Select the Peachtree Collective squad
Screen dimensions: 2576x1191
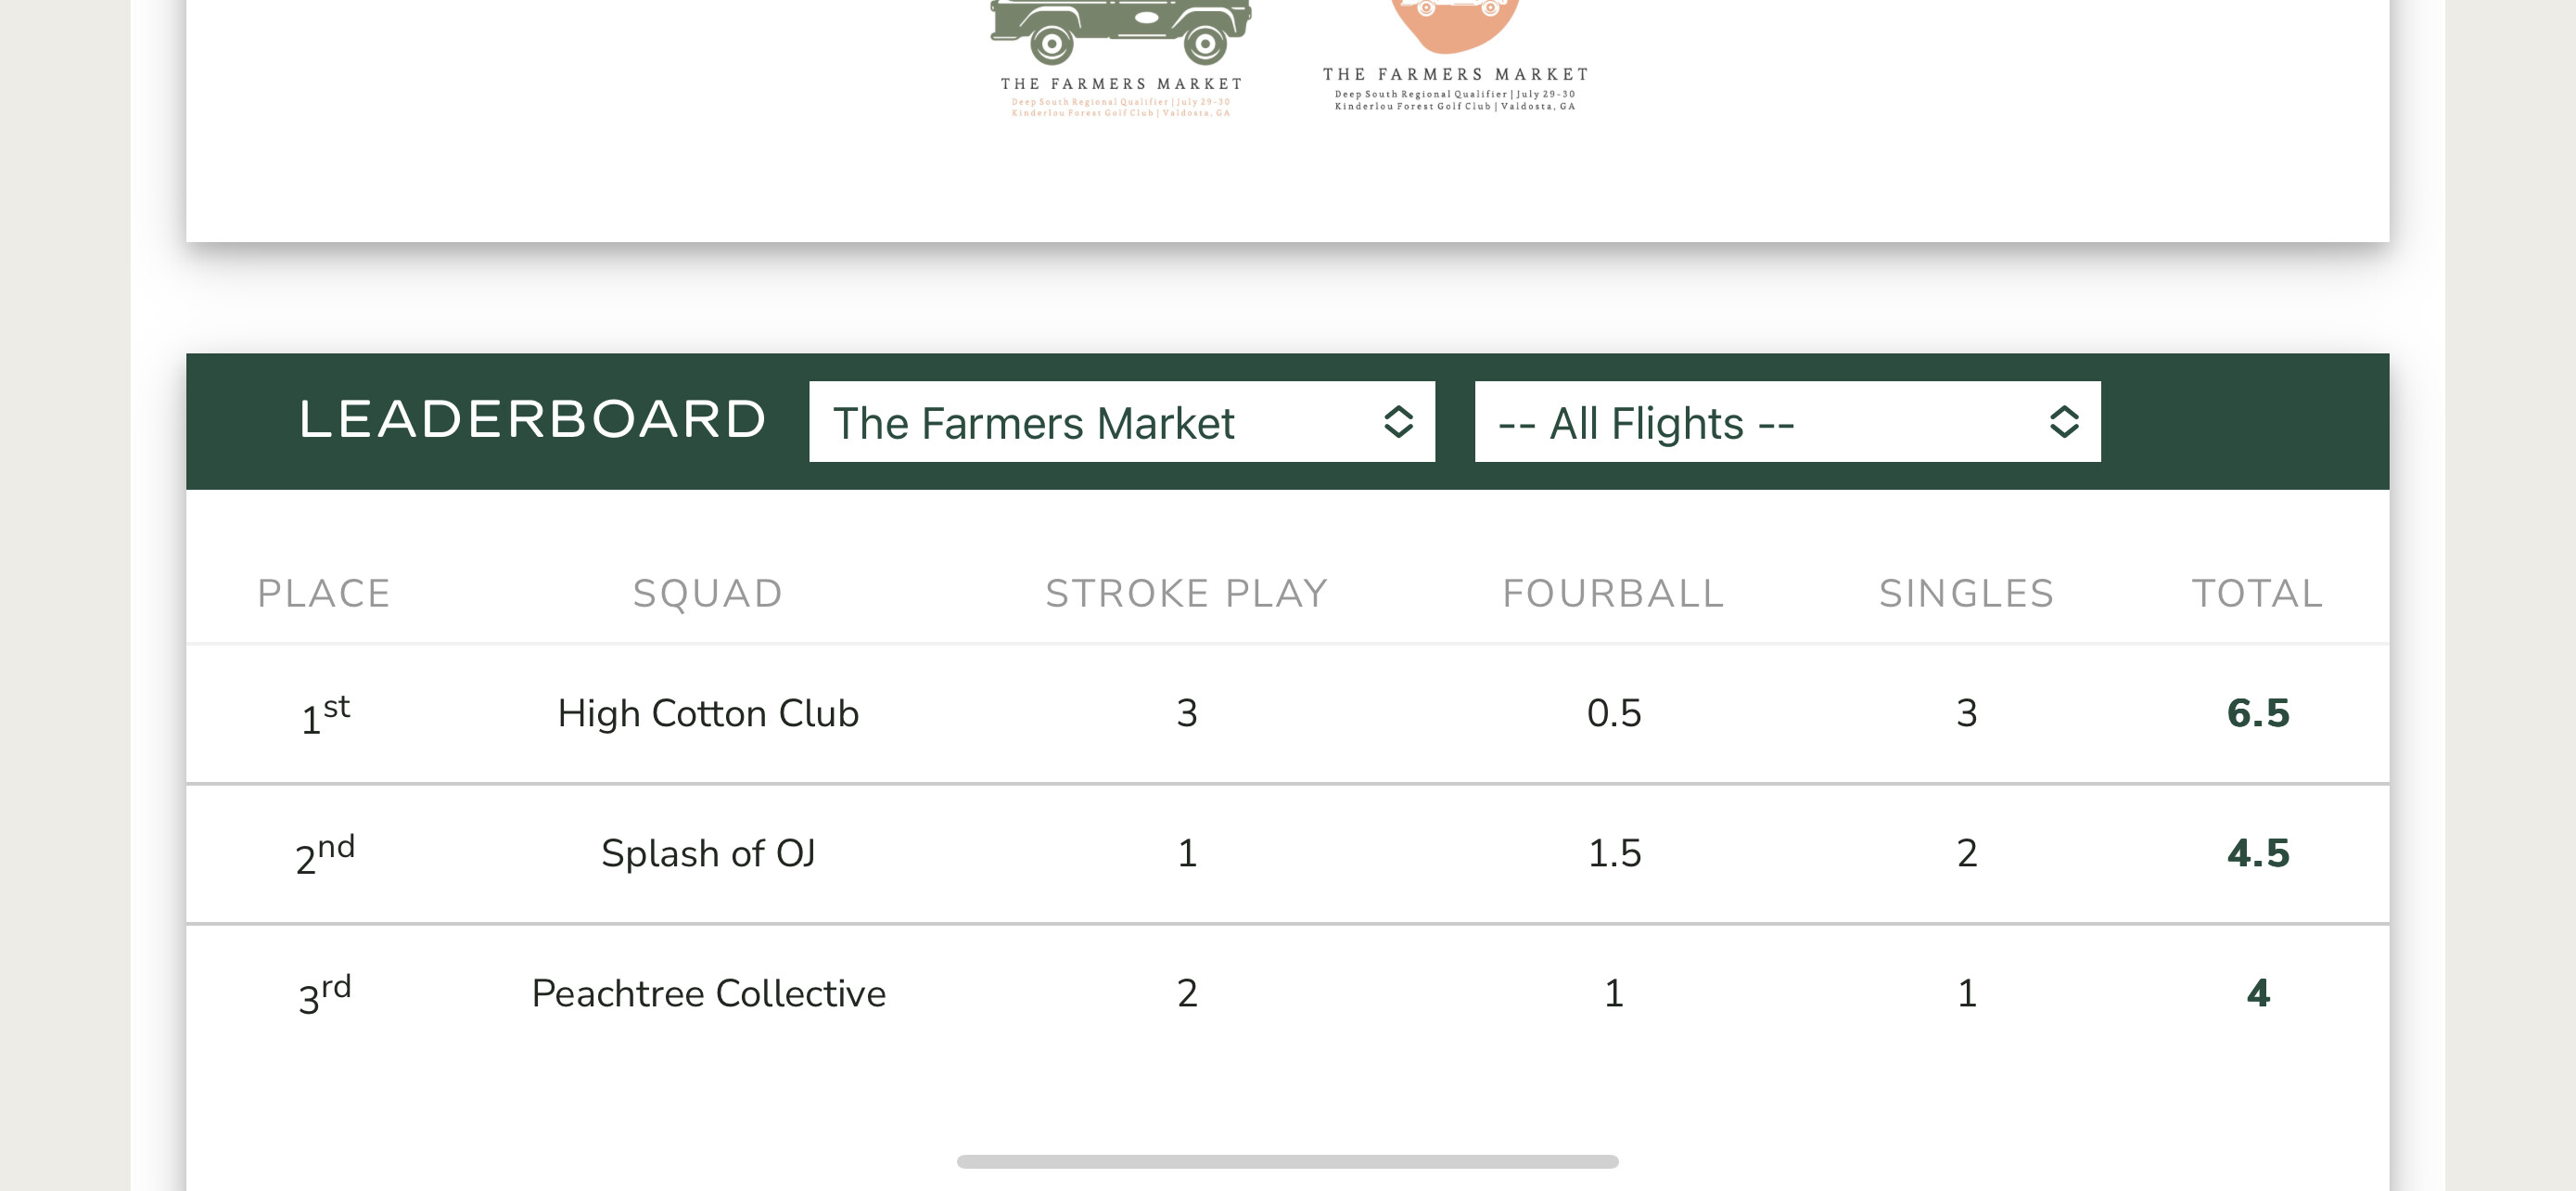(x=708, y=994)
